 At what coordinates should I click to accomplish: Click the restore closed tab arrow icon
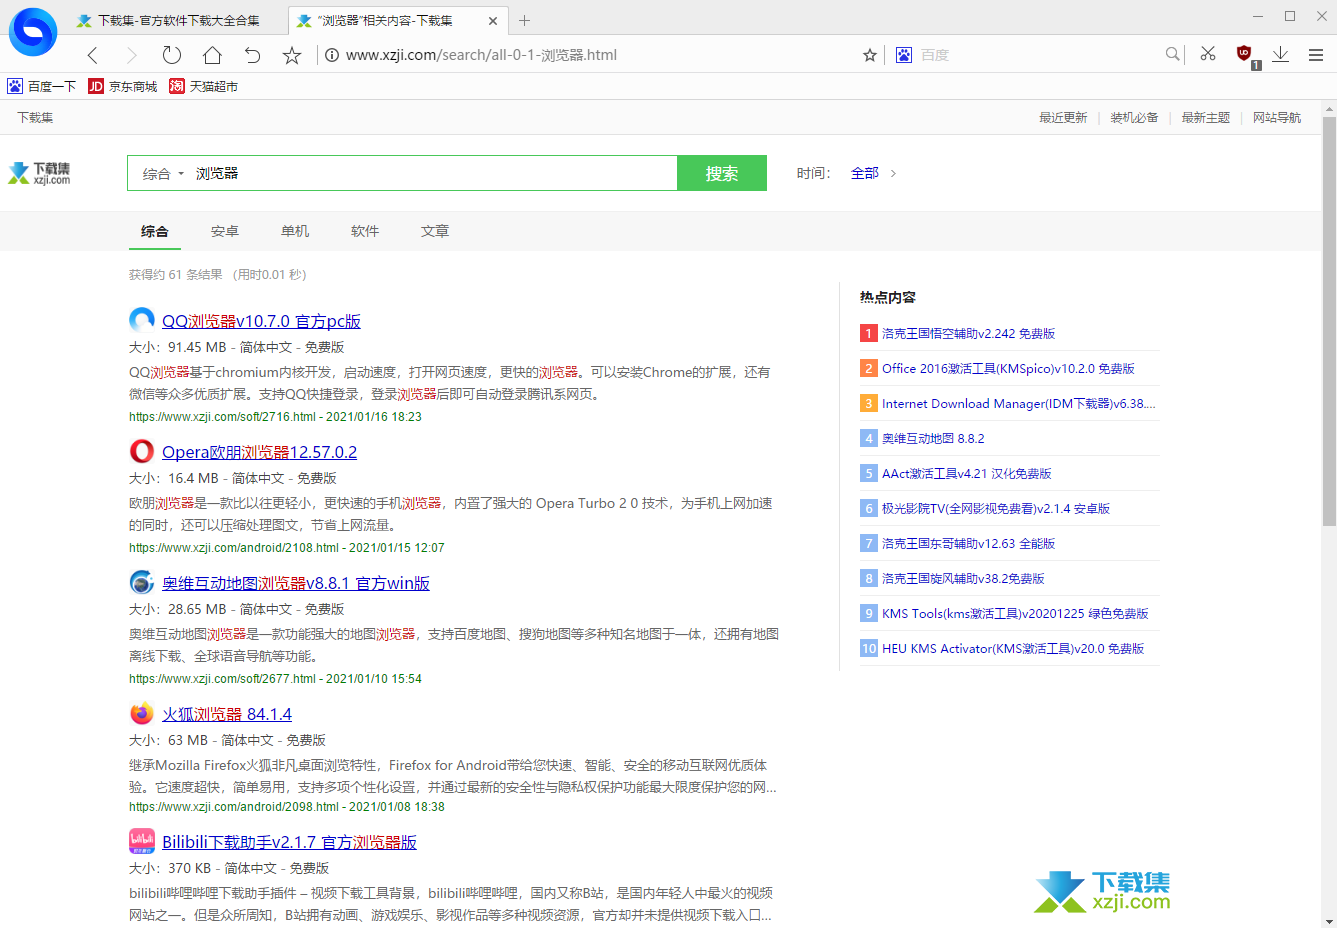tap(252, 55)
